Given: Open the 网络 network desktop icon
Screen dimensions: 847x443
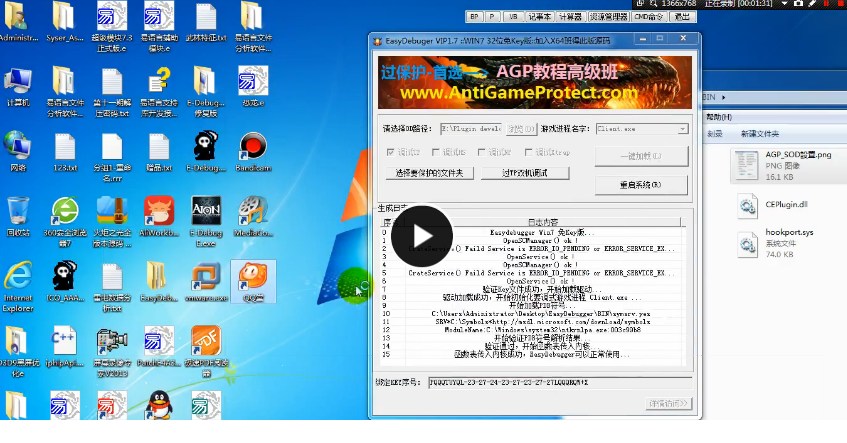Looking at the screenshot, I should [x=18, y=151].
